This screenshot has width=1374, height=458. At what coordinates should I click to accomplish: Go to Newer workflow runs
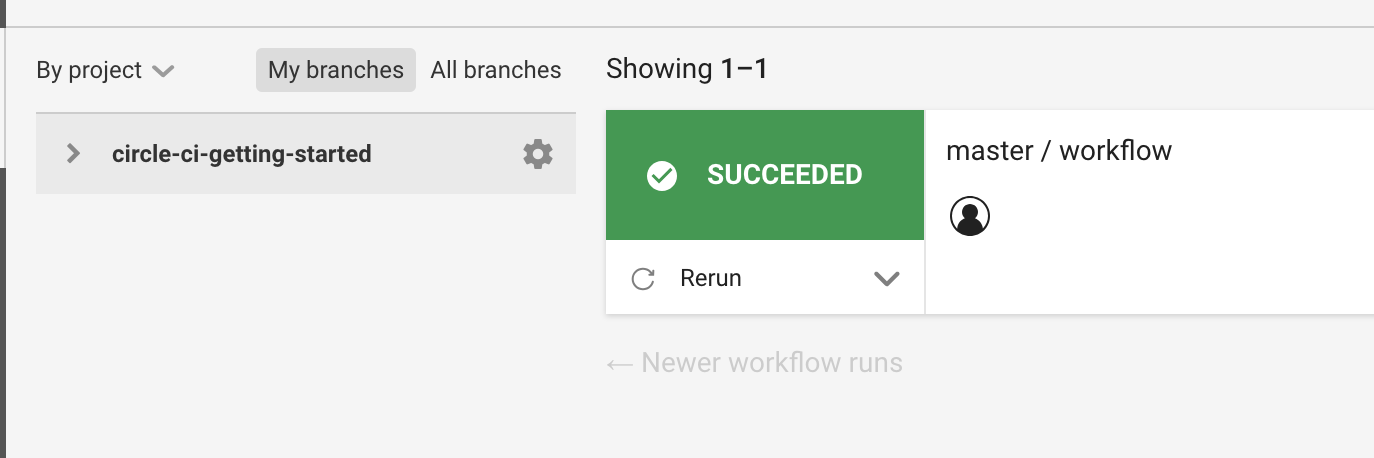(771, 362)
